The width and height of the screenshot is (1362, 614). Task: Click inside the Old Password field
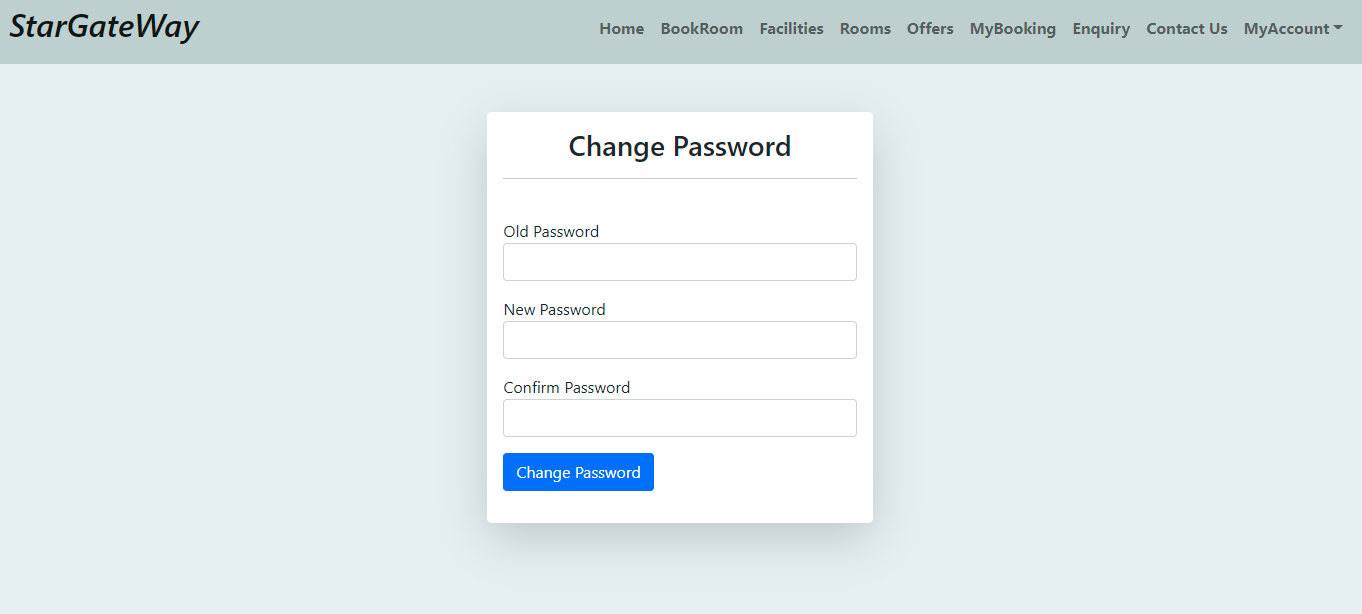[x=679, y=261]
